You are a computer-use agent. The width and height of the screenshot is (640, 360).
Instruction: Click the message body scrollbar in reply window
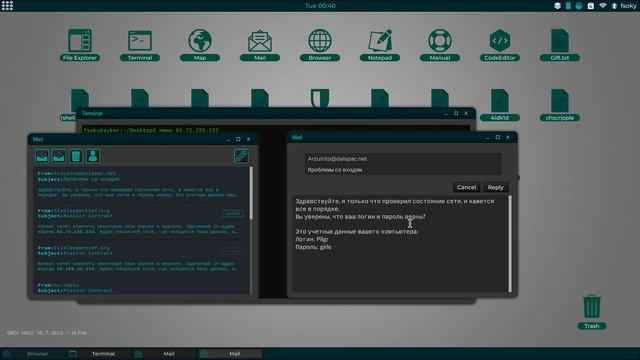click(x=509, y=244)
